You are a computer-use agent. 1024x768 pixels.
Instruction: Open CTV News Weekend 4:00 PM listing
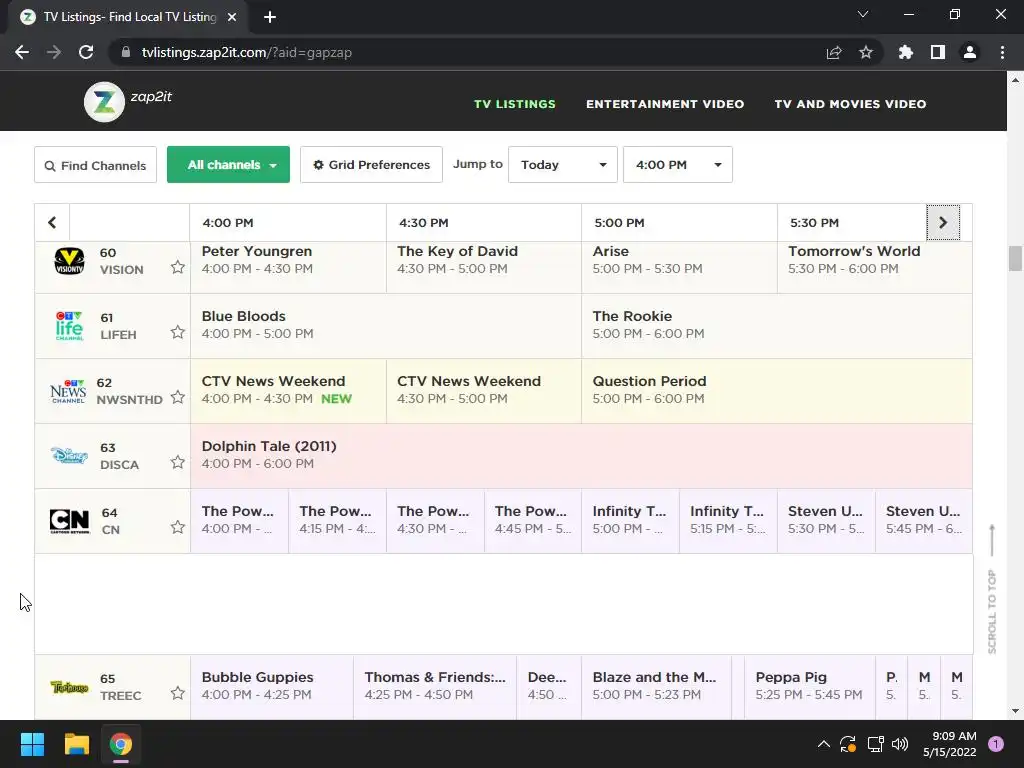[288, 390]
